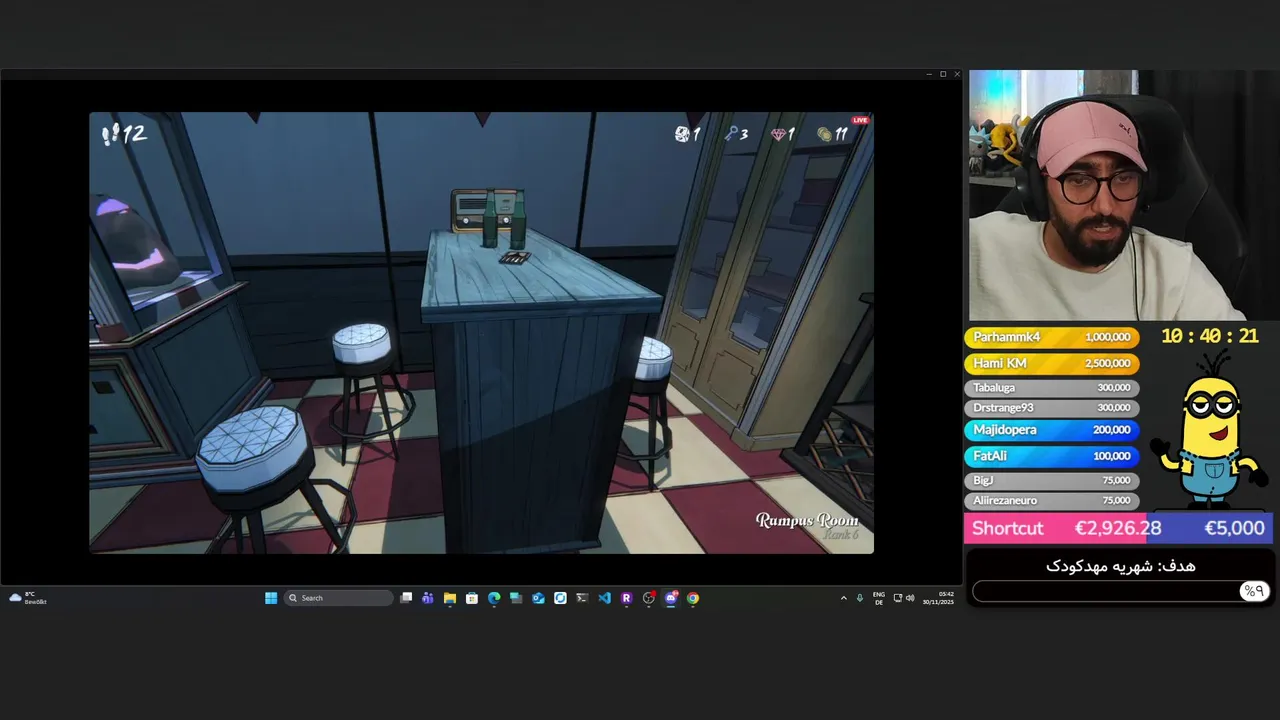Click the goal progress bar

click(1119, 591)
